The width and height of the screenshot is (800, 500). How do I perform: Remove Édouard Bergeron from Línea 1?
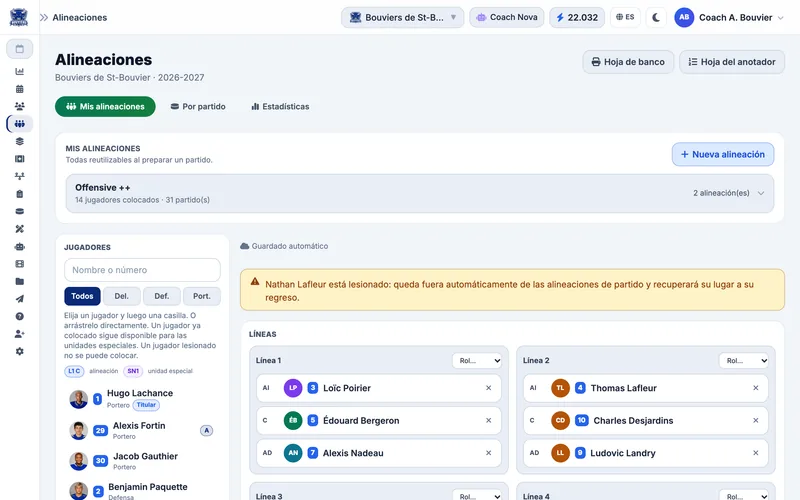pos(488,420)
